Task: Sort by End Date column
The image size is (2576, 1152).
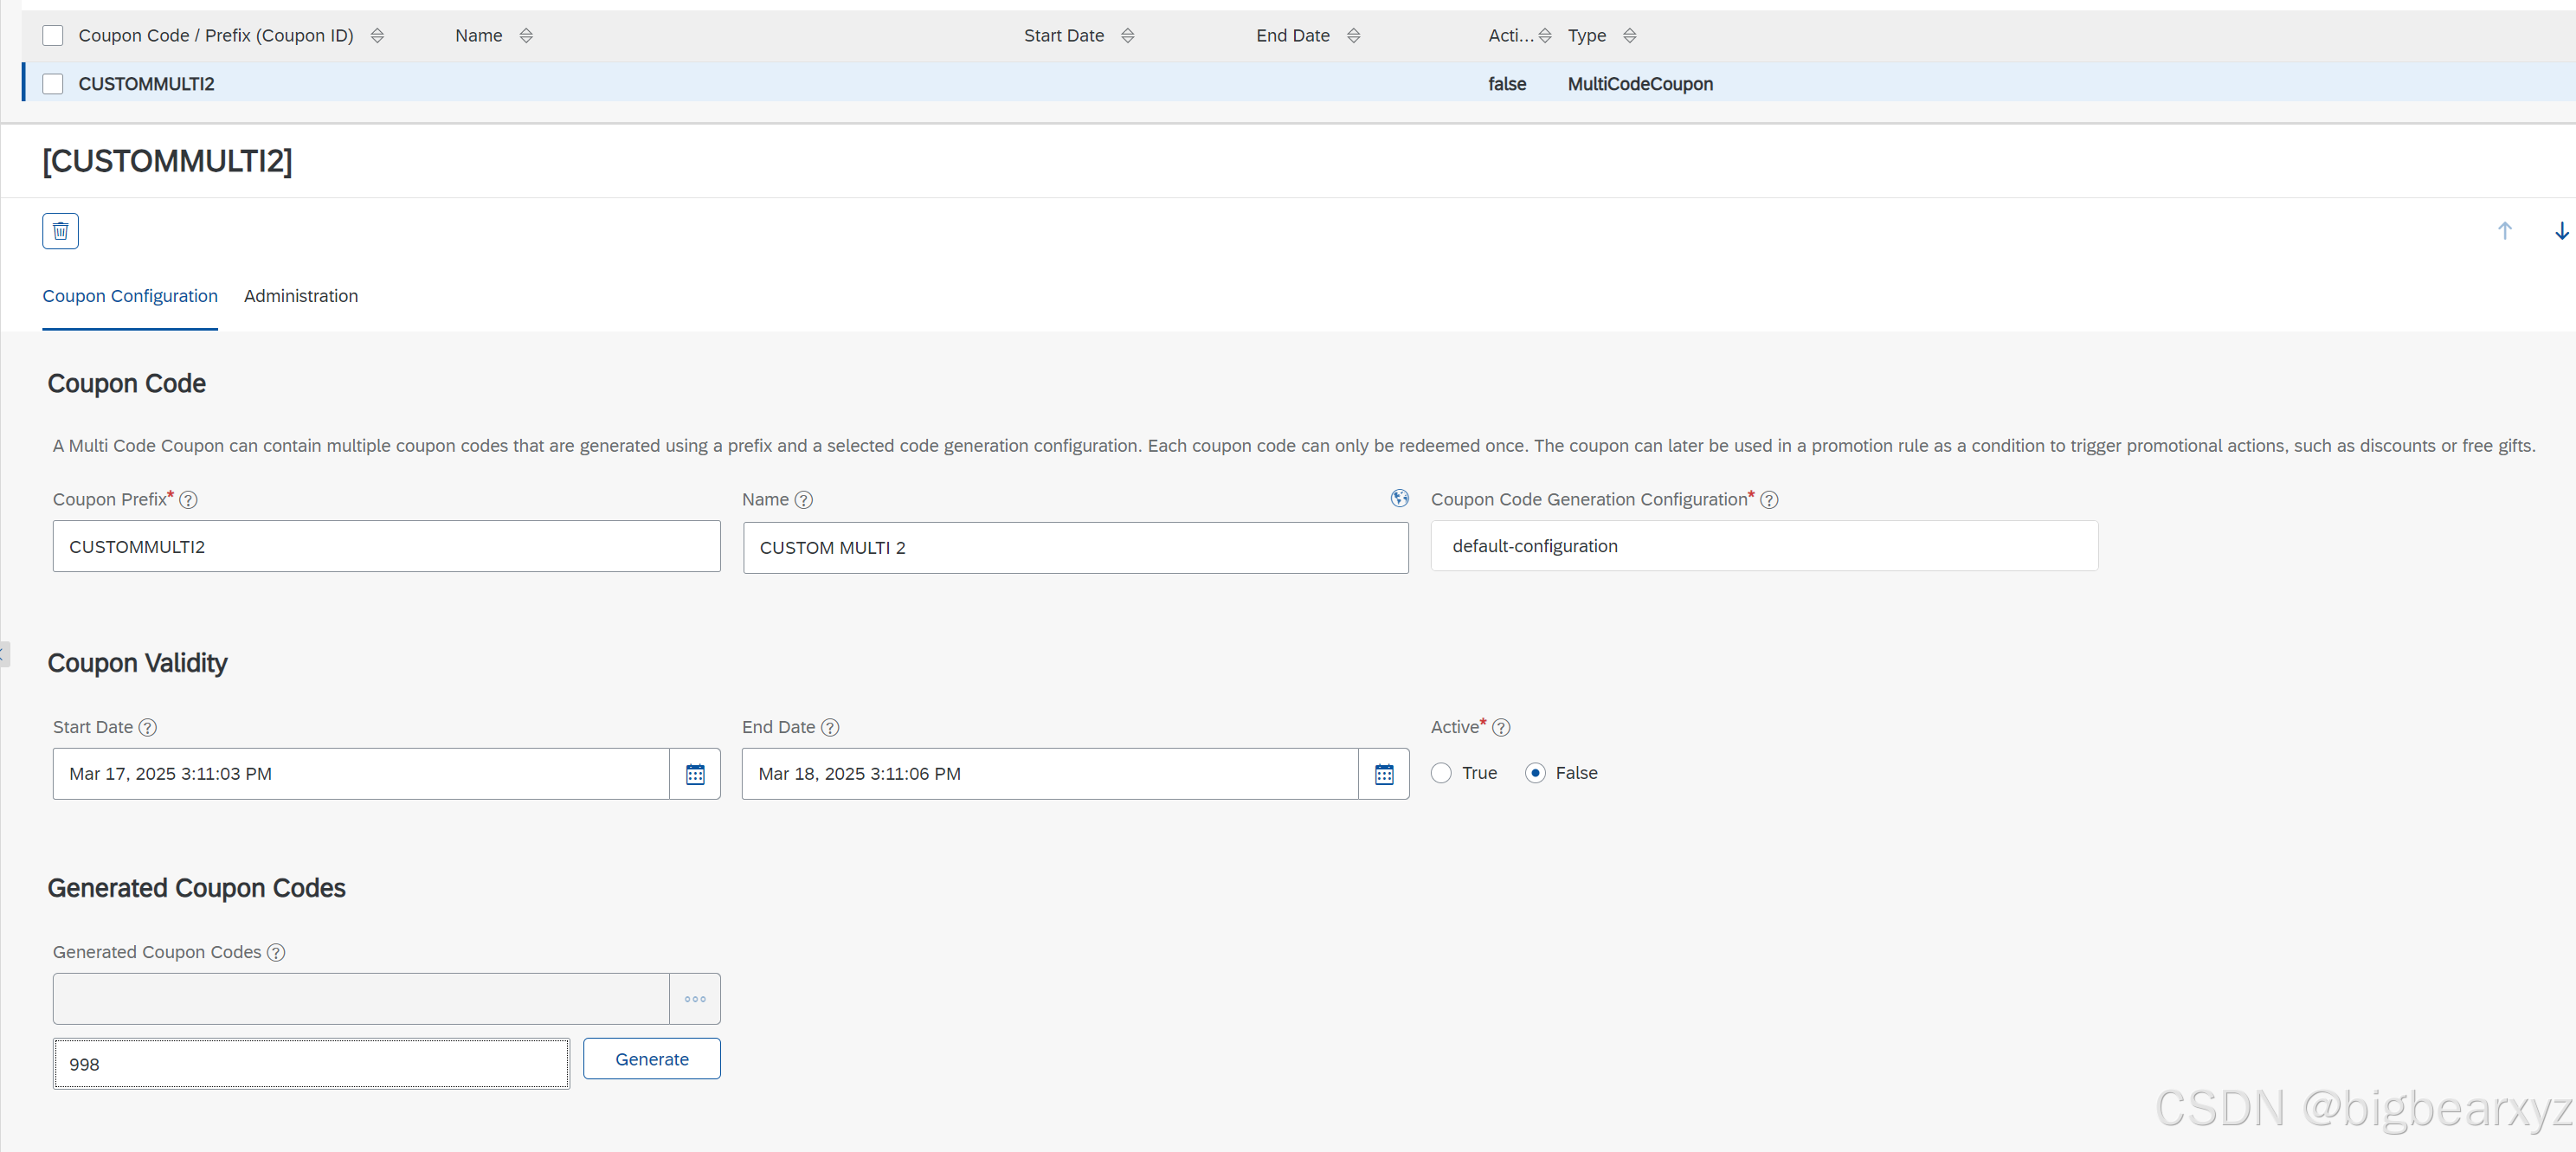Action: 1353,36
